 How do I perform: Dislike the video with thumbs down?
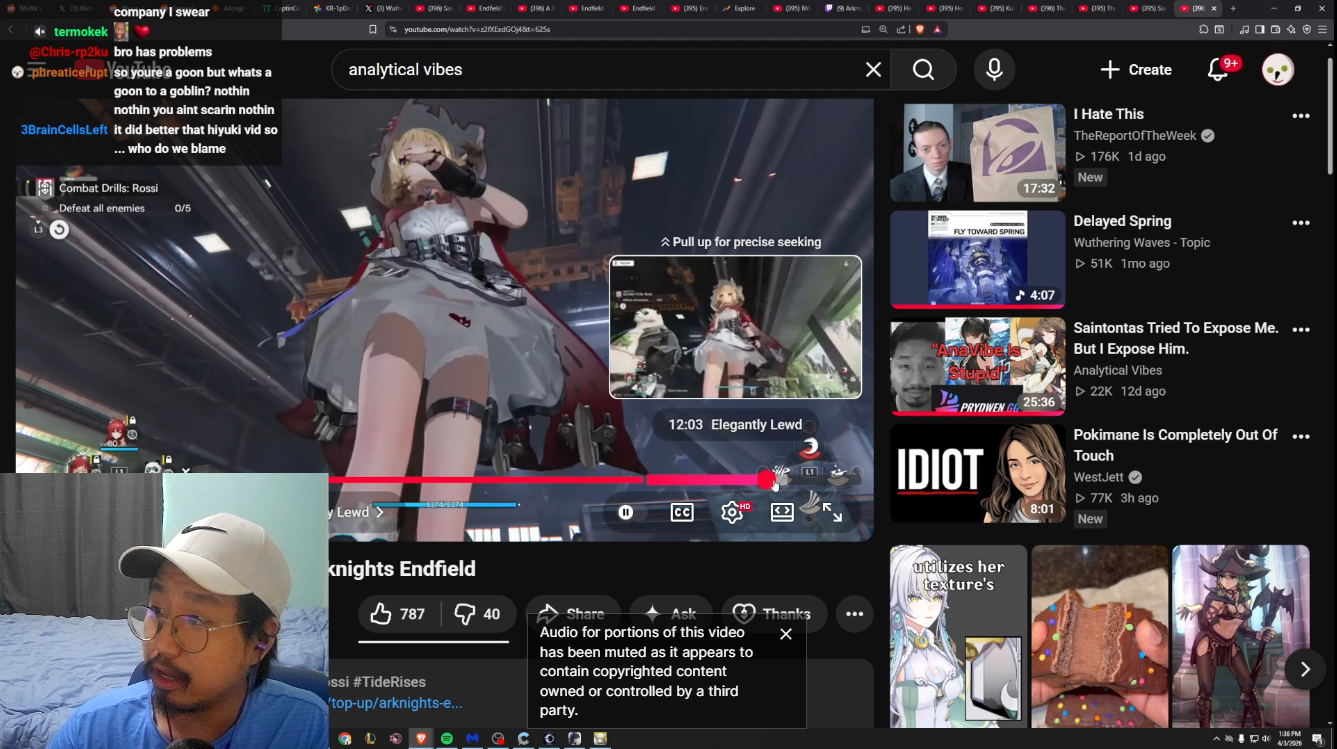click(x=478, y=614)
